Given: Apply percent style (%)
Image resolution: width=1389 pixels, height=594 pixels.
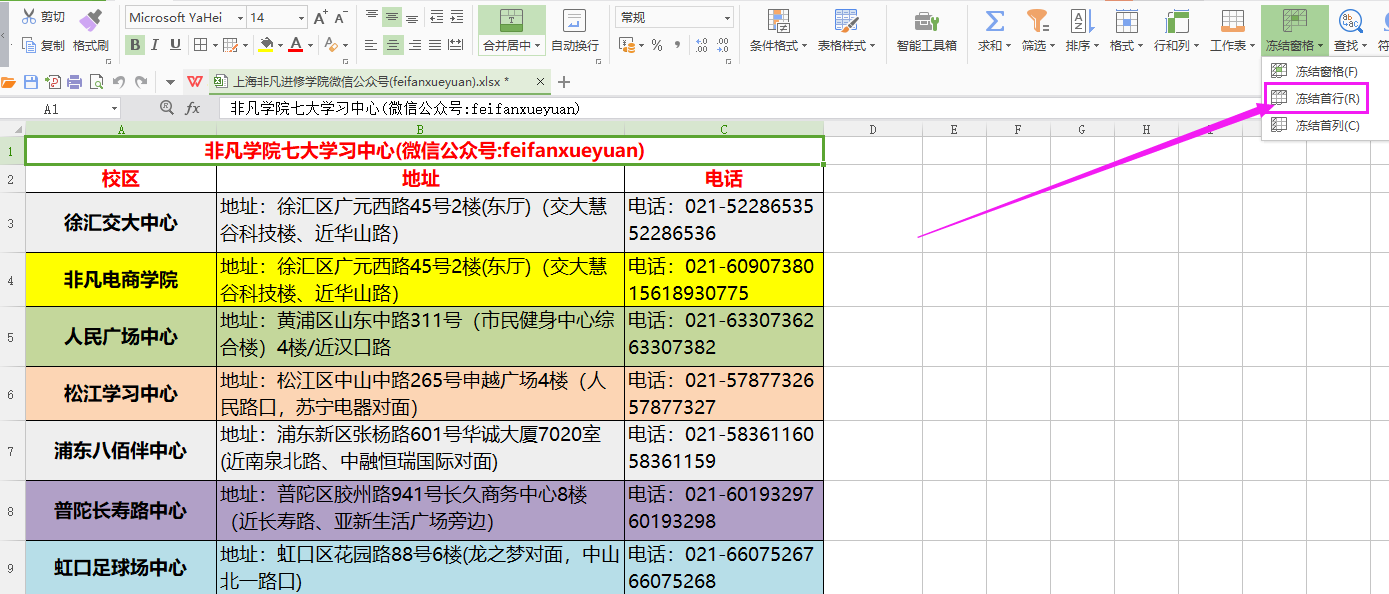Looking at the screenshot, I should tap(657, 45).
